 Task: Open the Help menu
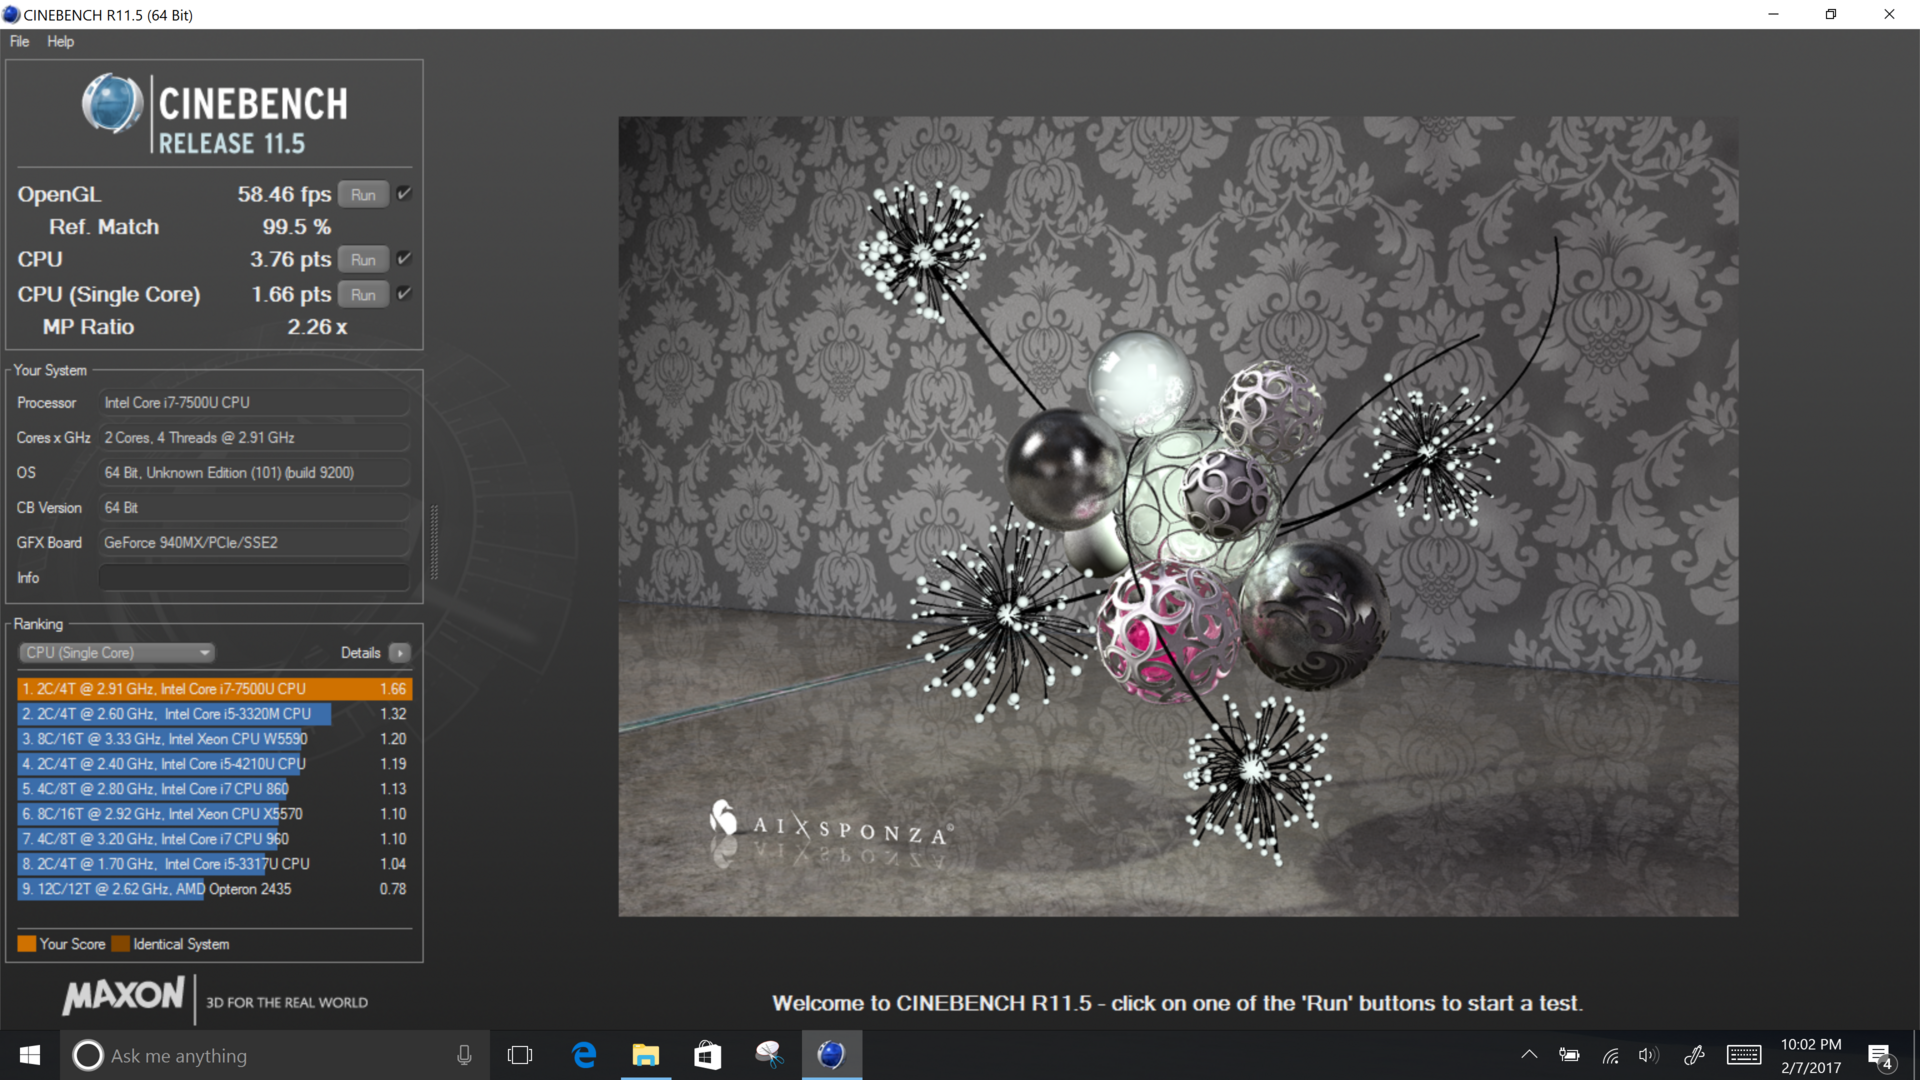[60, 41]
